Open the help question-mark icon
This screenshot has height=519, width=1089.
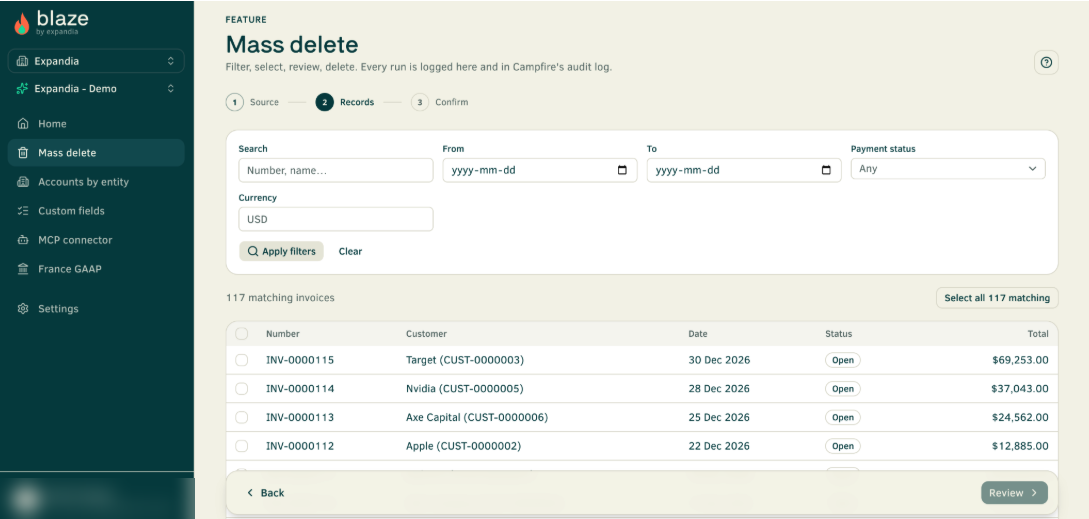click(1046, 63)
